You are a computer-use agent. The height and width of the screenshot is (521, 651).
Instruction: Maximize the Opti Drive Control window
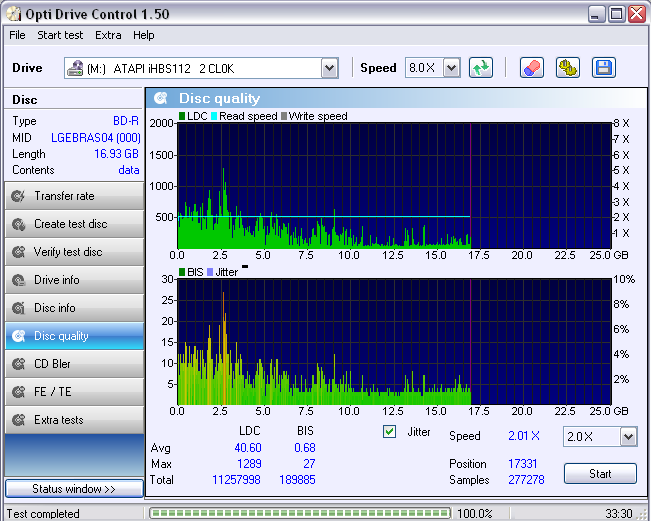617,15
